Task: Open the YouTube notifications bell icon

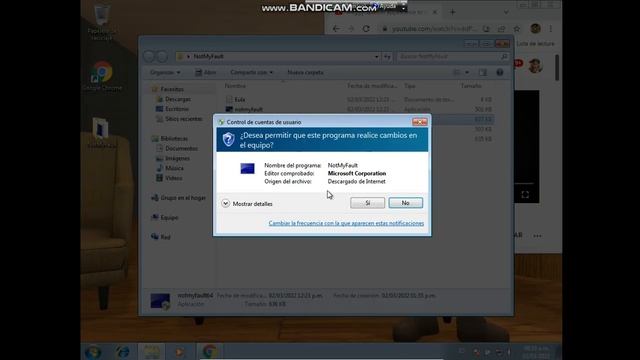Action: tap(518, 63)
